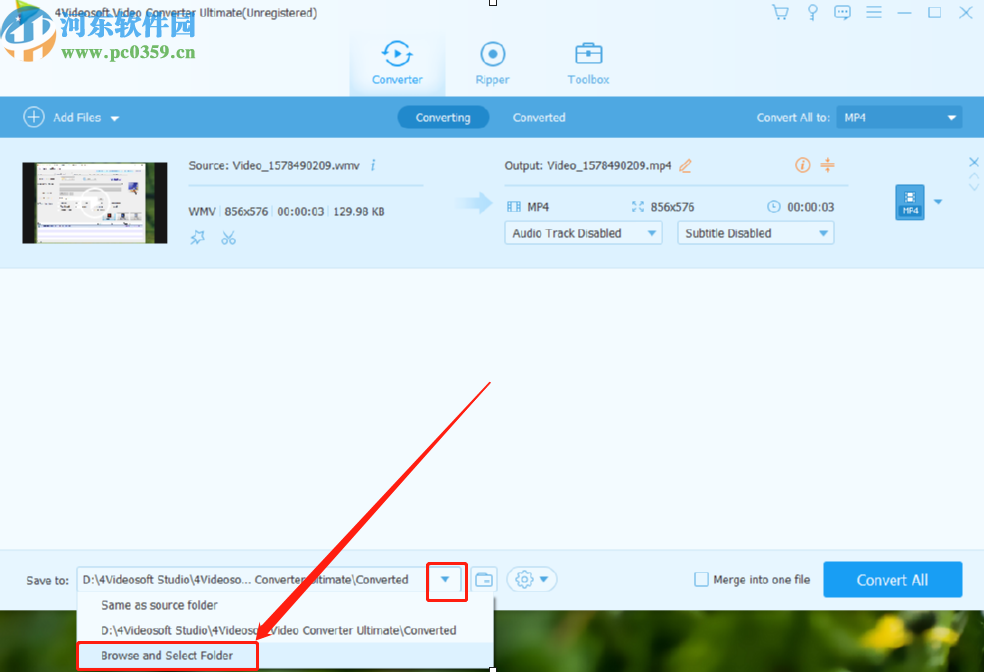Switch to the Converted tab
Screen dimensions: 984x672
pyautogui.click(x=539, y=117)
